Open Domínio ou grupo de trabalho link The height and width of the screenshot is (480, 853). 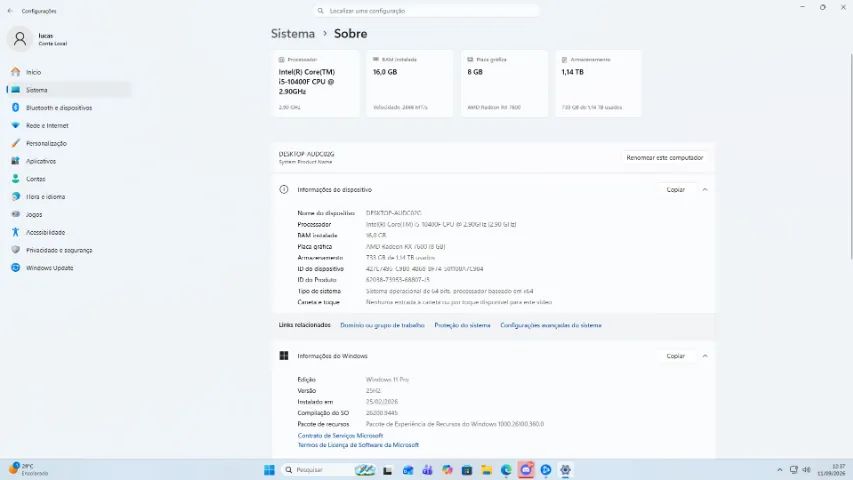point(382,325)
